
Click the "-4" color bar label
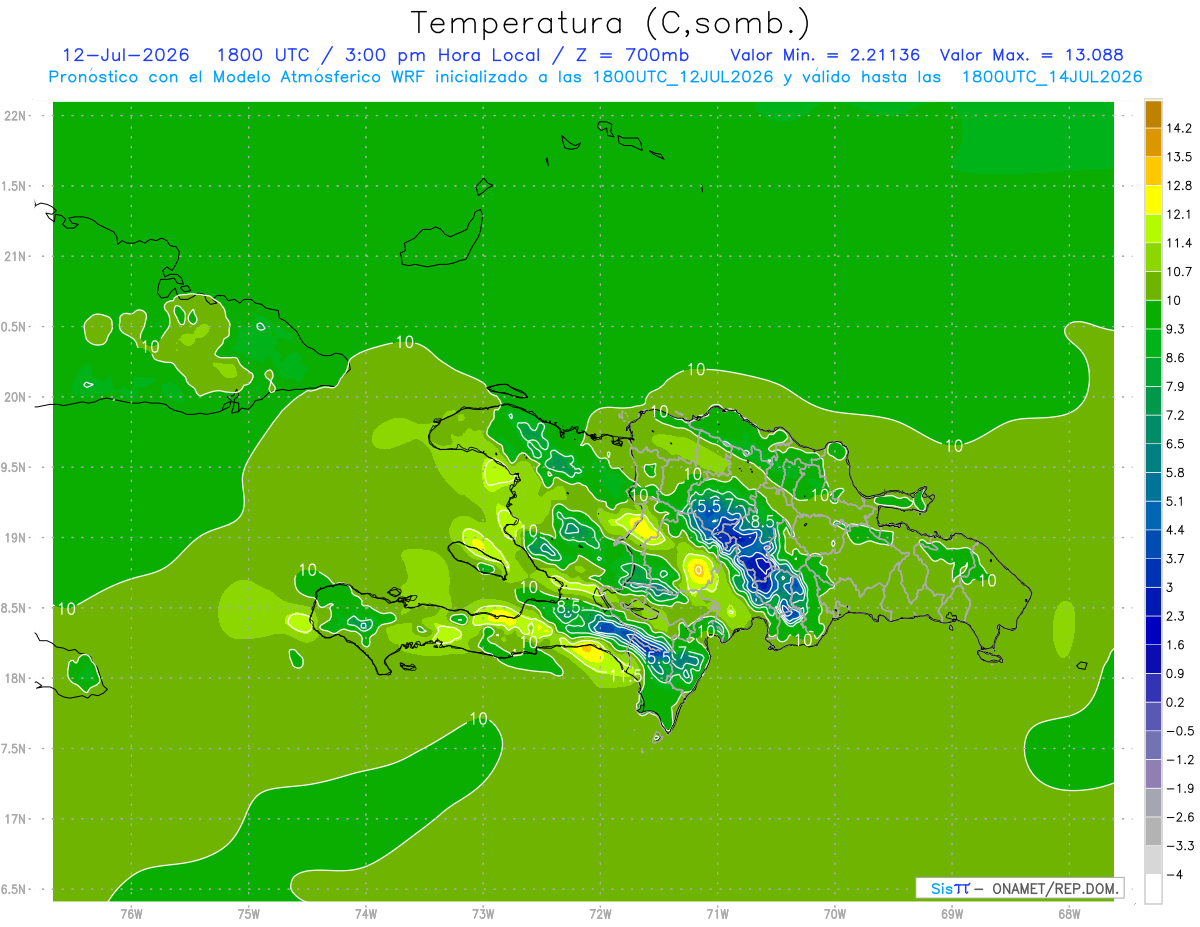tap(1173, 874)
